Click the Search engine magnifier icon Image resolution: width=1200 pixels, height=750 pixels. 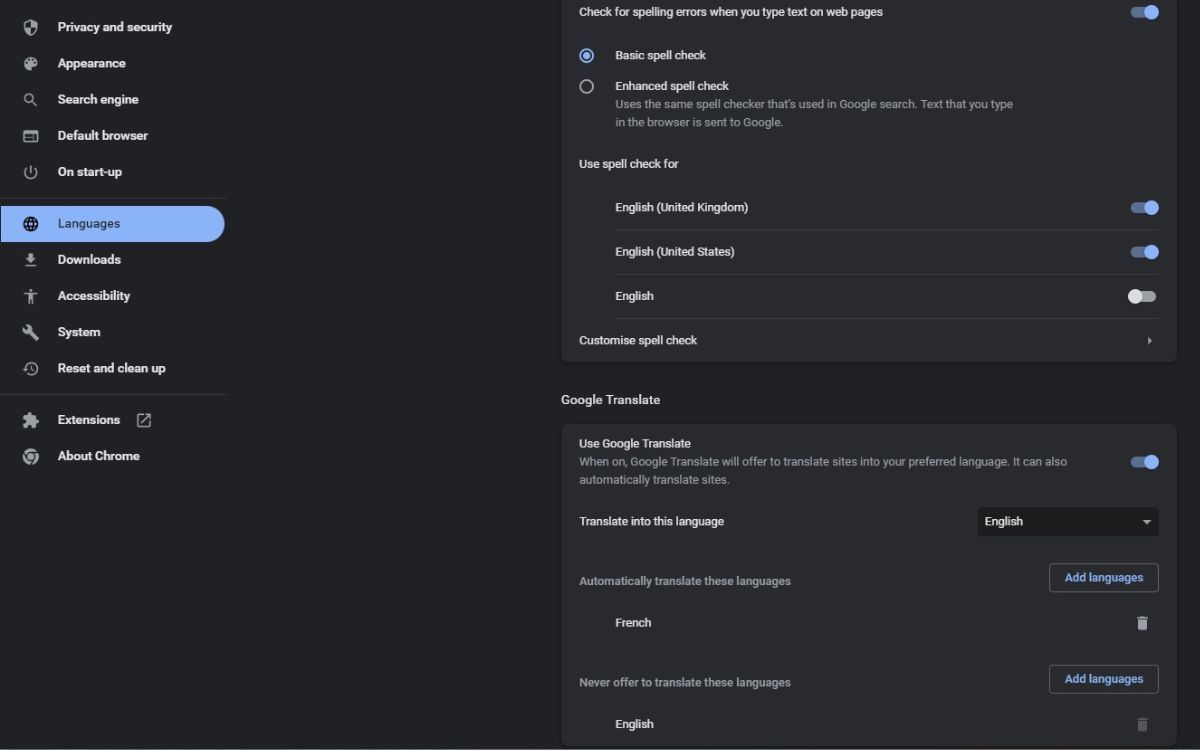click(31, 99)
